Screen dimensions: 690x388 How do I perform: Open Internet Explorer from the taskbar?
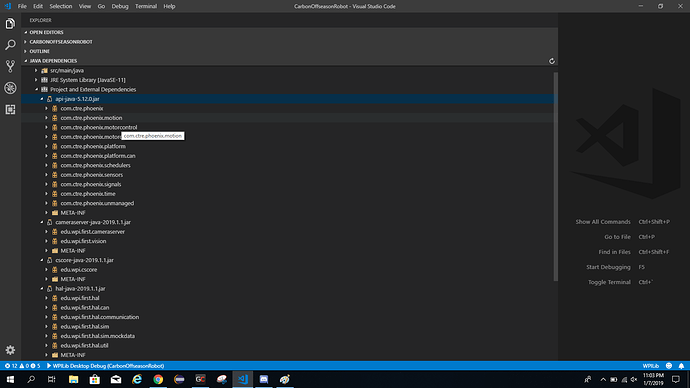[137, 379]
